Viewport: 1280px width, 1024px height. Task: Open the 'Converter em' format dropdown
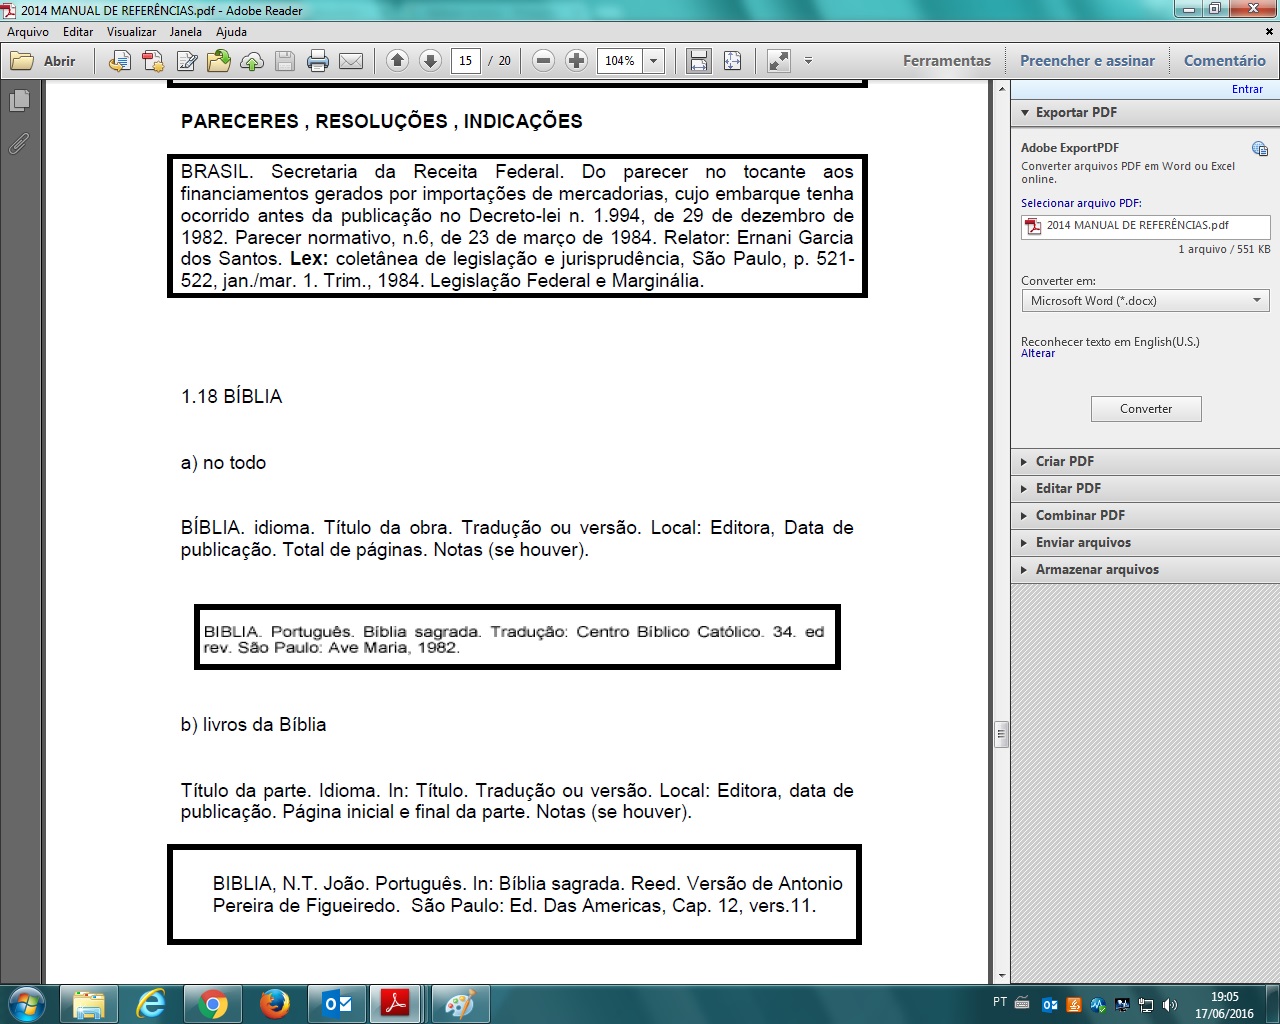pos(1145,301)
